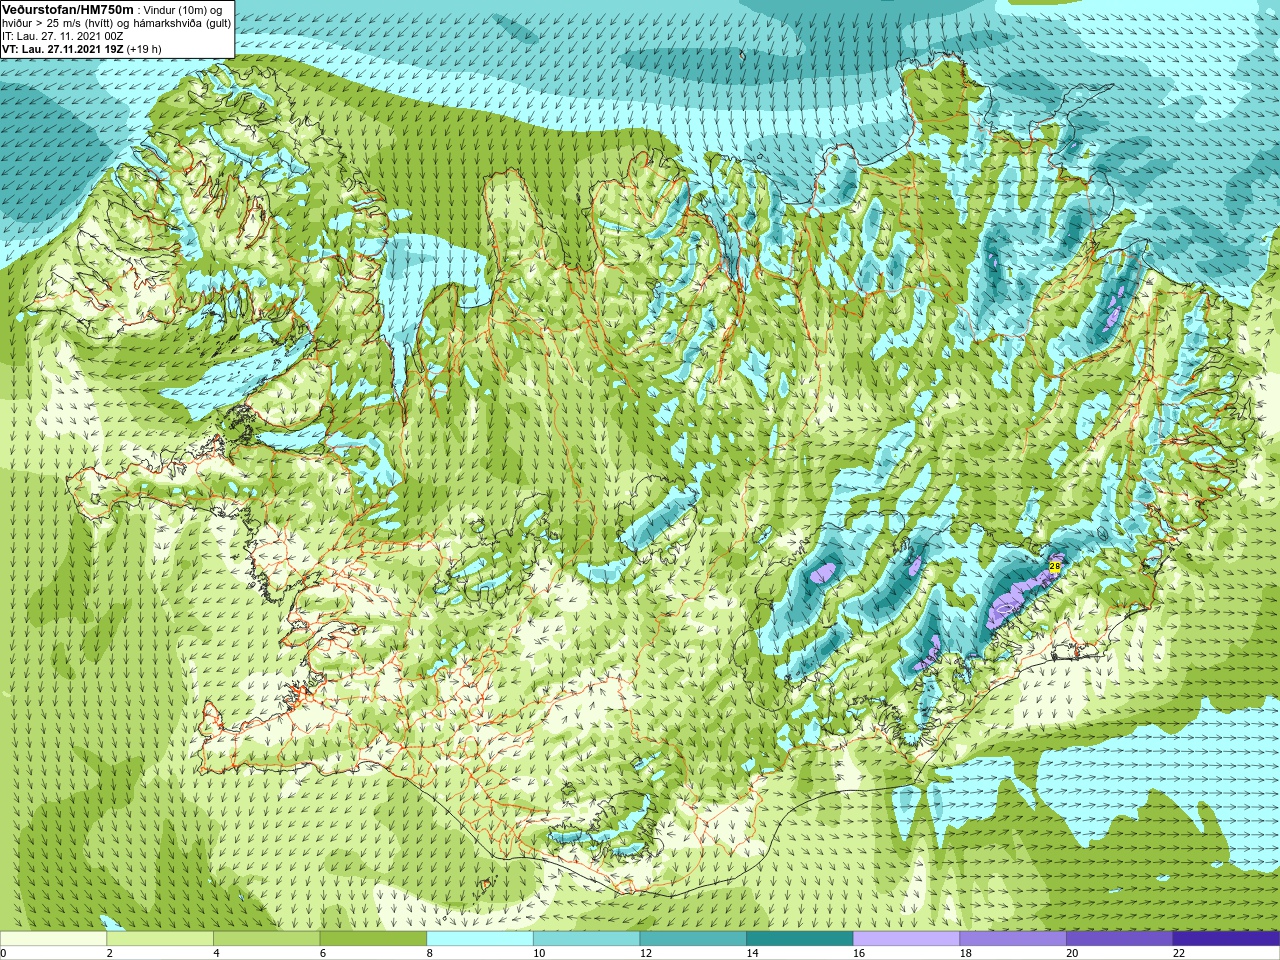Select the 20–22 m/s violet legend swatch

[1120, 939]
